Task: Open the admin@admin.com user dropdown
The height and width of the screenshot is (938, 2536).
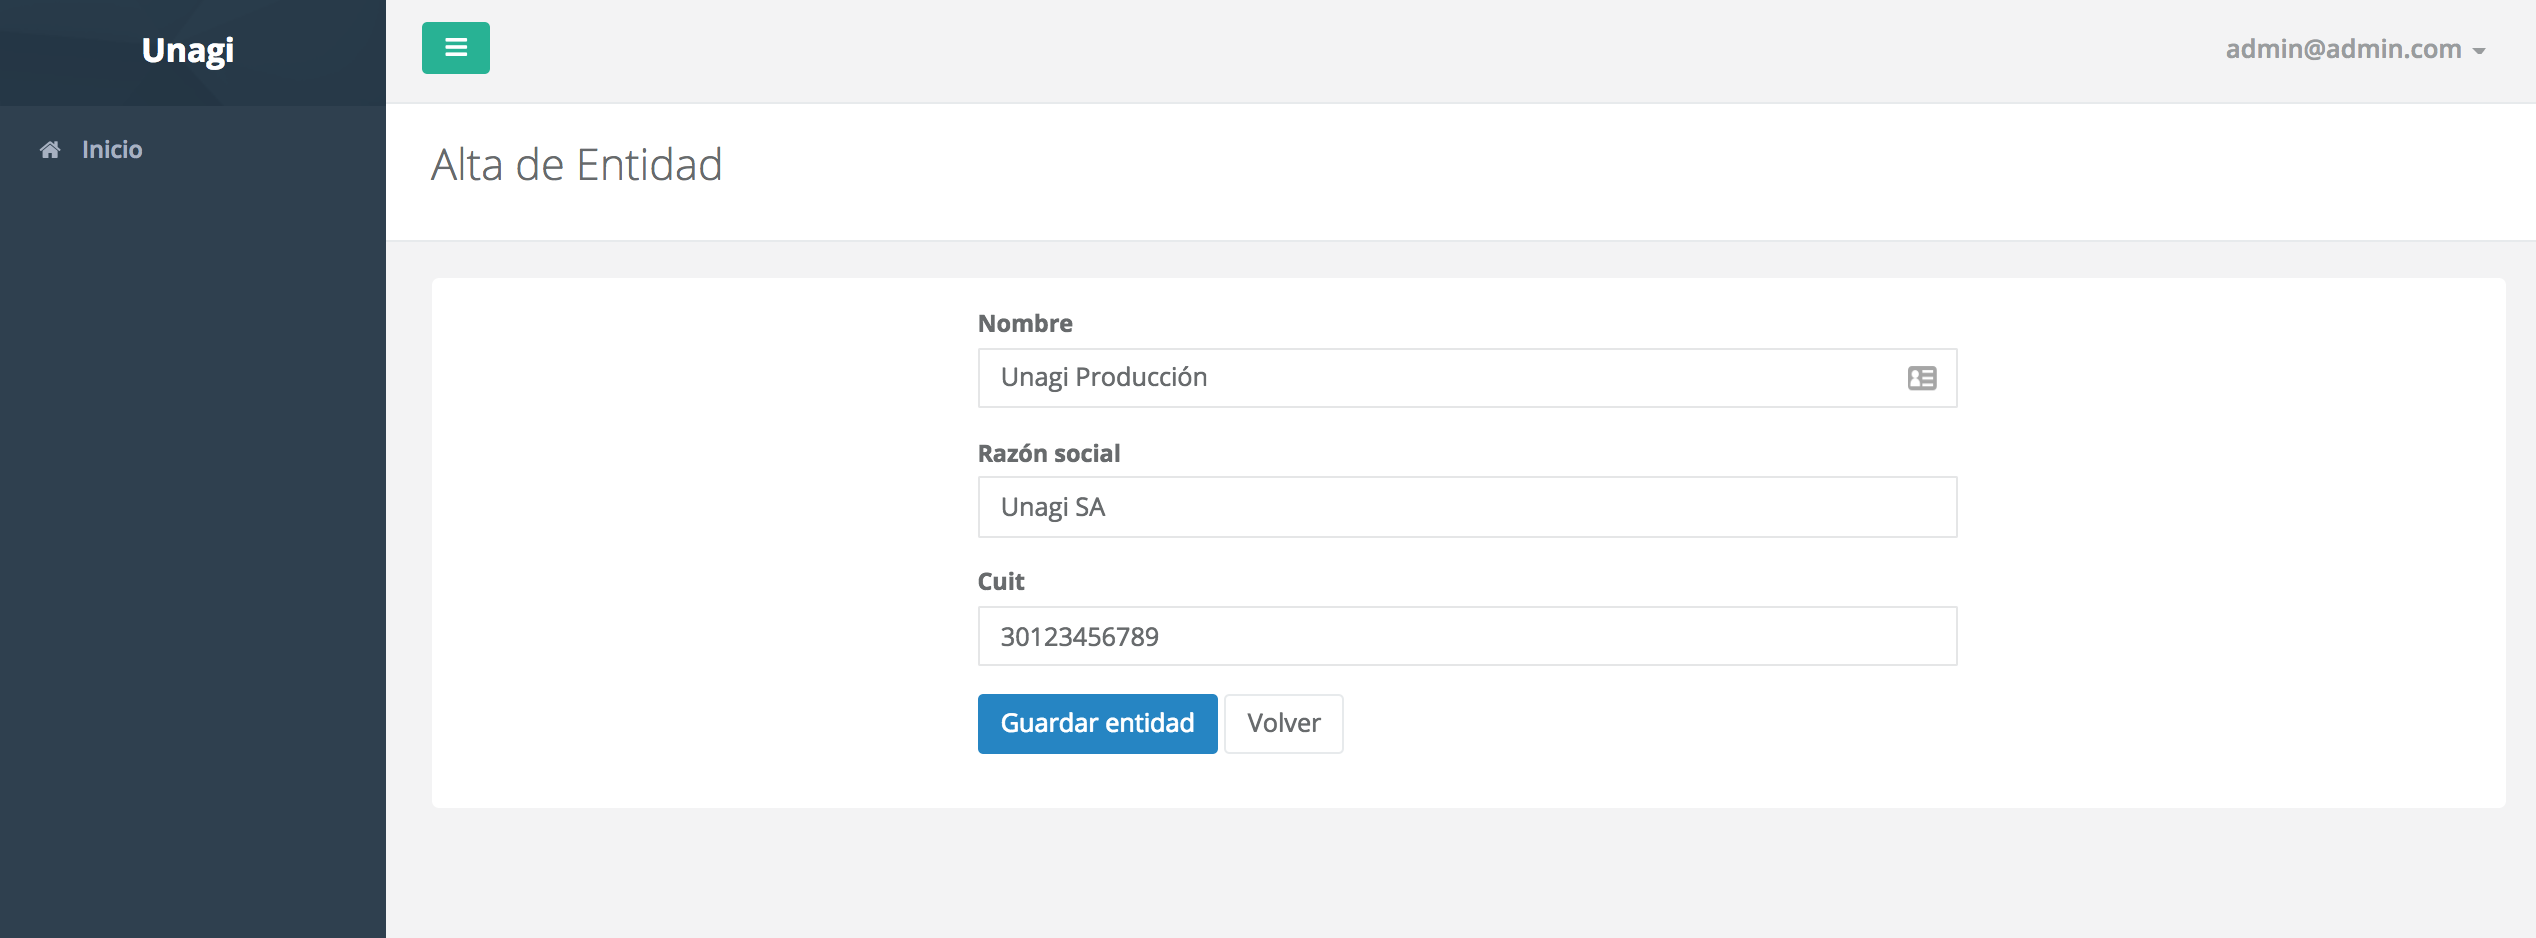Action: click(2355, 49)
